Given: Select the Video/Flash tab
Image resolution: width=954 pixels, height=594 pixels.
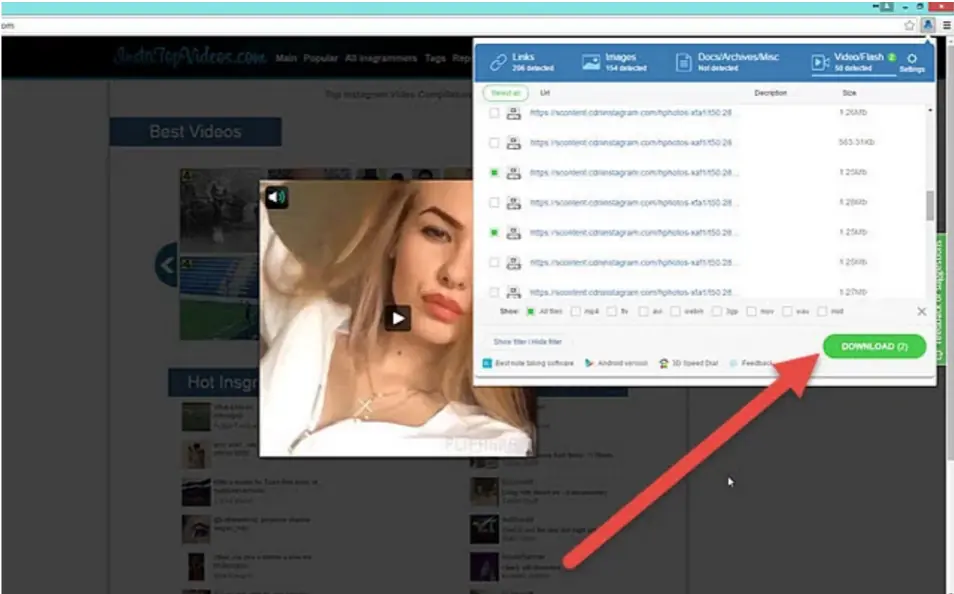Looking at the screenshot, I should tap(853, 61).
